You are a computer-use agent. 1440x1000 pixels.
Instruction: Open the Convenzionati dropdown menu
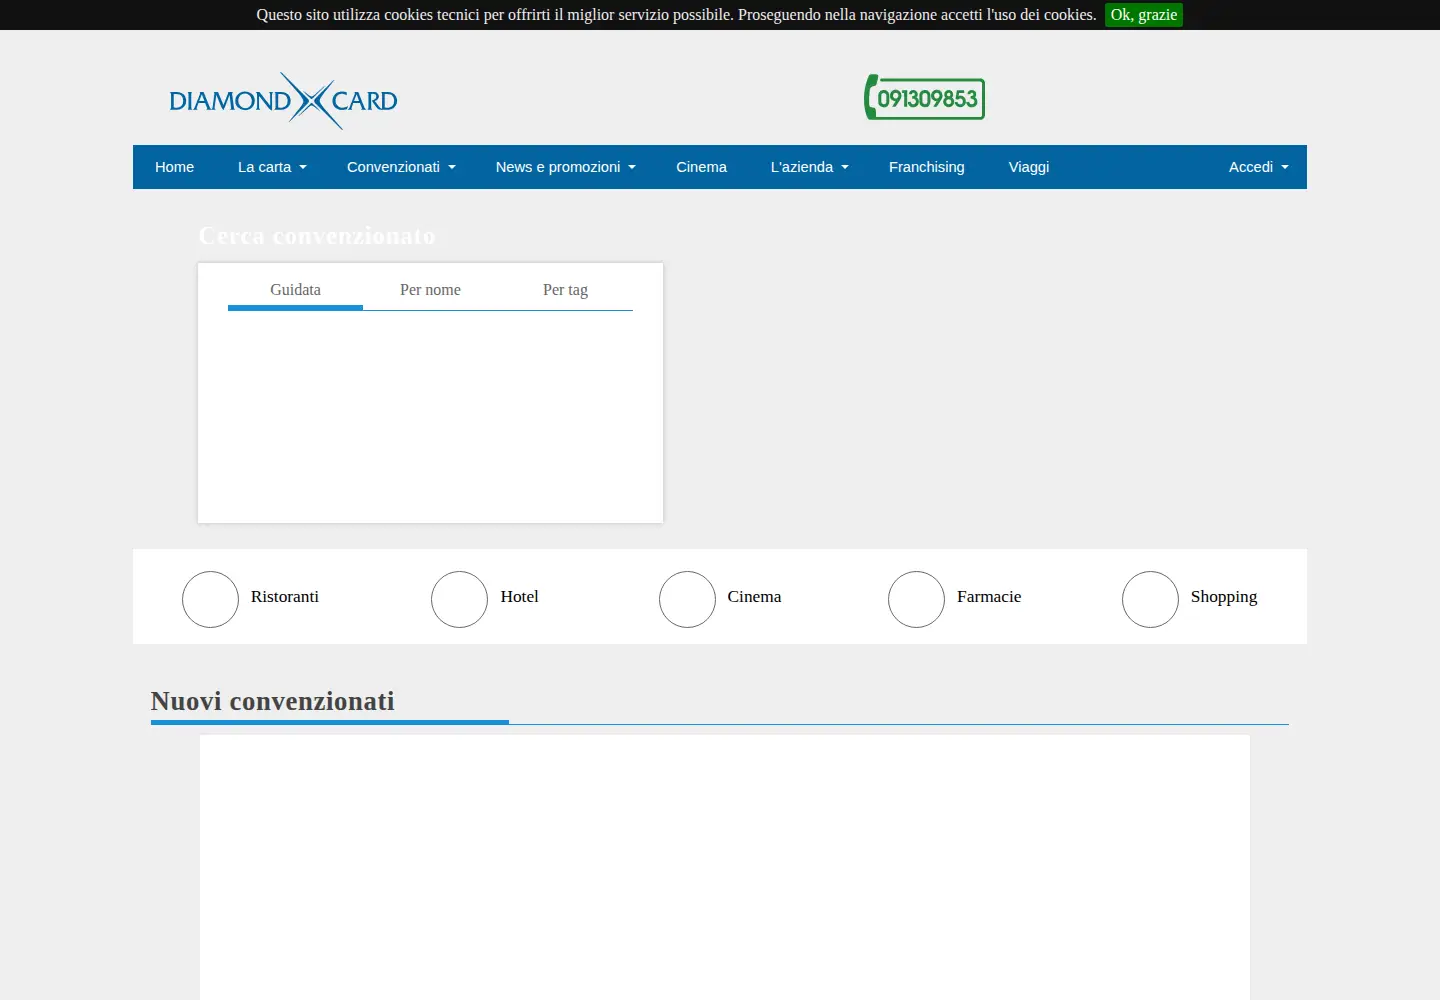[401, 167]
